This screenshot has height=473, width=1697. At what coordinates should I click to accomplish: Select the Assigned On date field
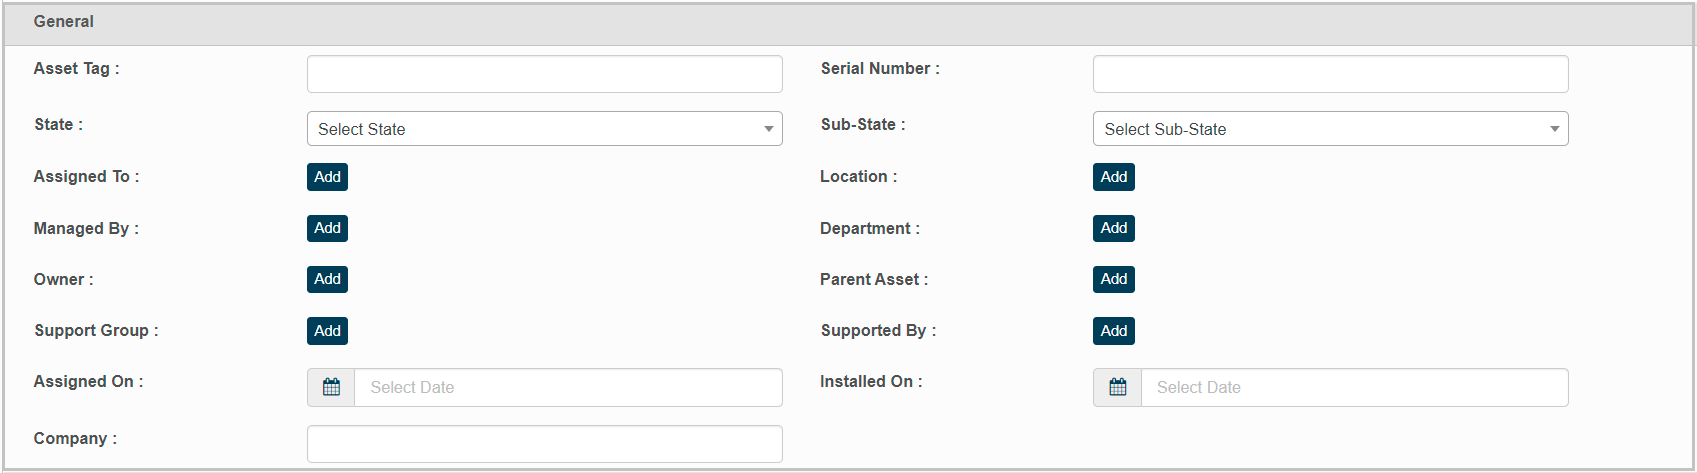[x=567, y=387]
